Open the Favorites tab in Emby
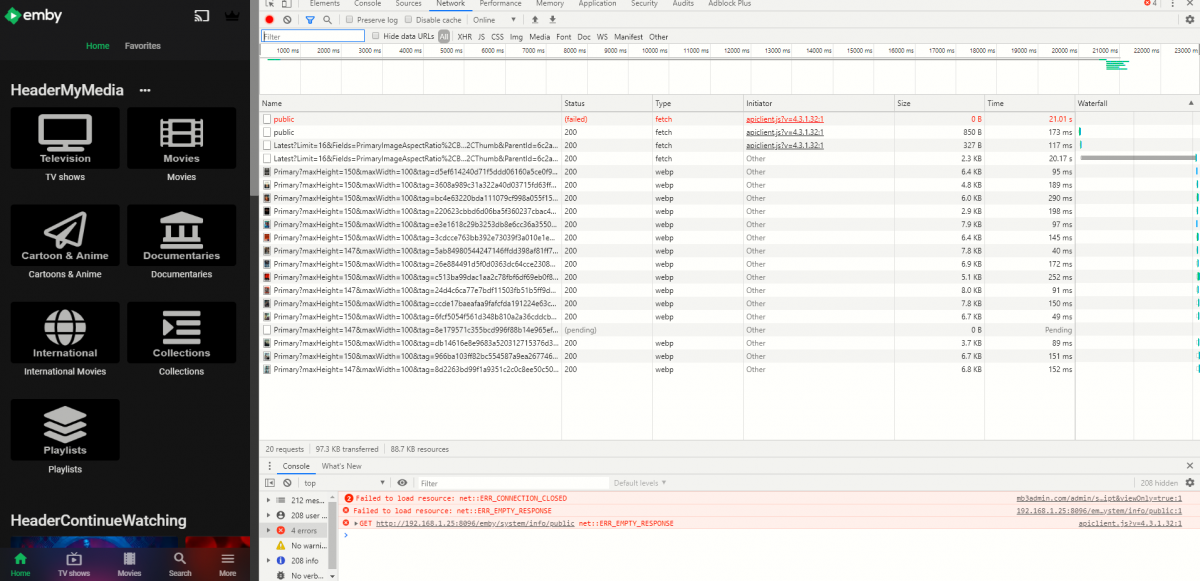This screenshot has height=581, width=1200. pyautogui.click(x=142, y=46)
